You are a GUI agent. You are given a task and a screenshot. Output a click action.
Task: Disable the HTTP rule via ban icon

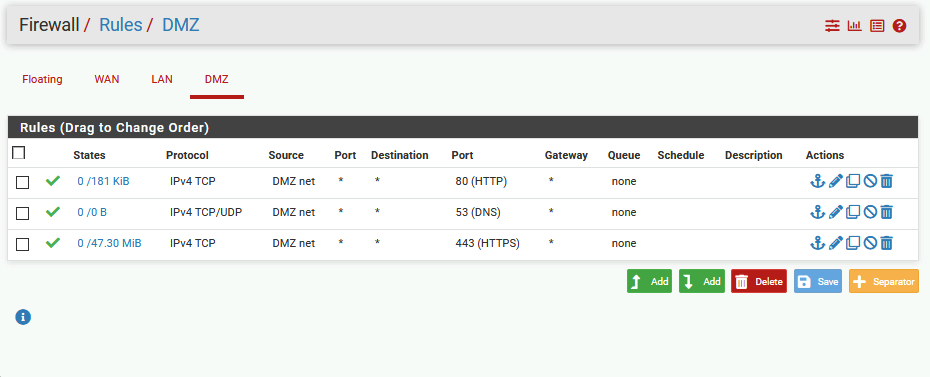point(870,181)
